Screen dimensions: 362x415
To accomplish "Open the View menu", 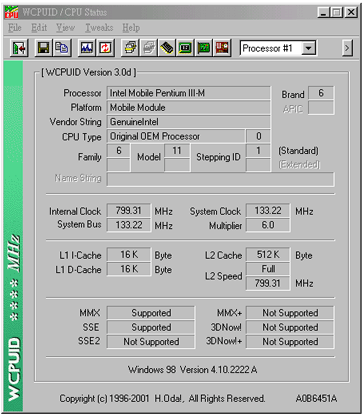I will 65,28.
